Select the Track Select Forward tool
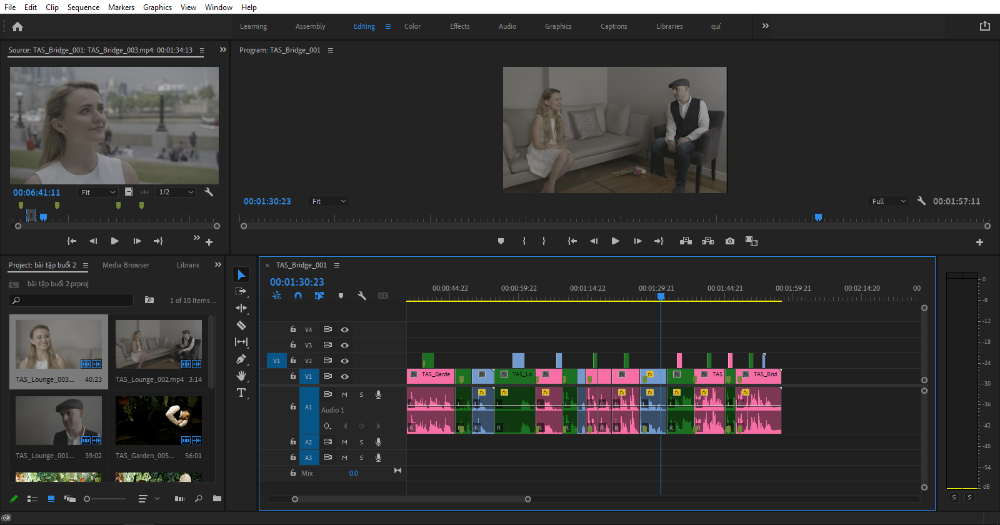Image resolution: width=1000 pixels, height=525 pixels. [x=241, y=292]
